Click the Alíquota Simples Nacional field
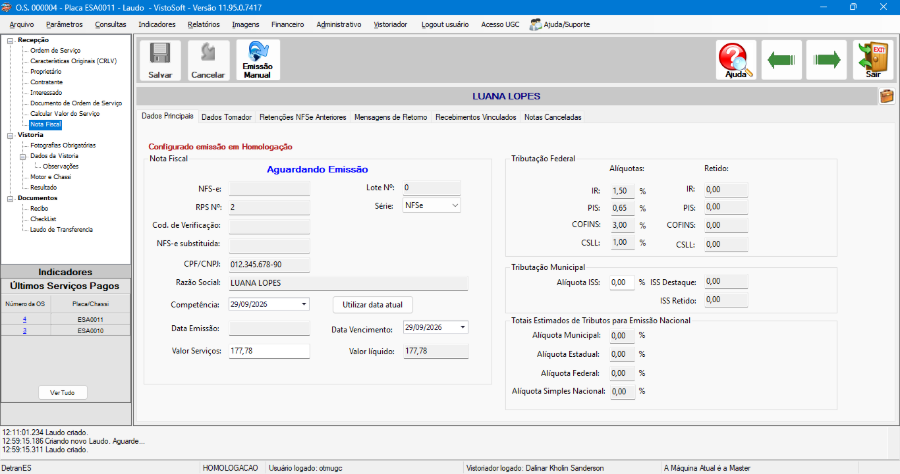This screenshot has width=900, height=474. 623,391
